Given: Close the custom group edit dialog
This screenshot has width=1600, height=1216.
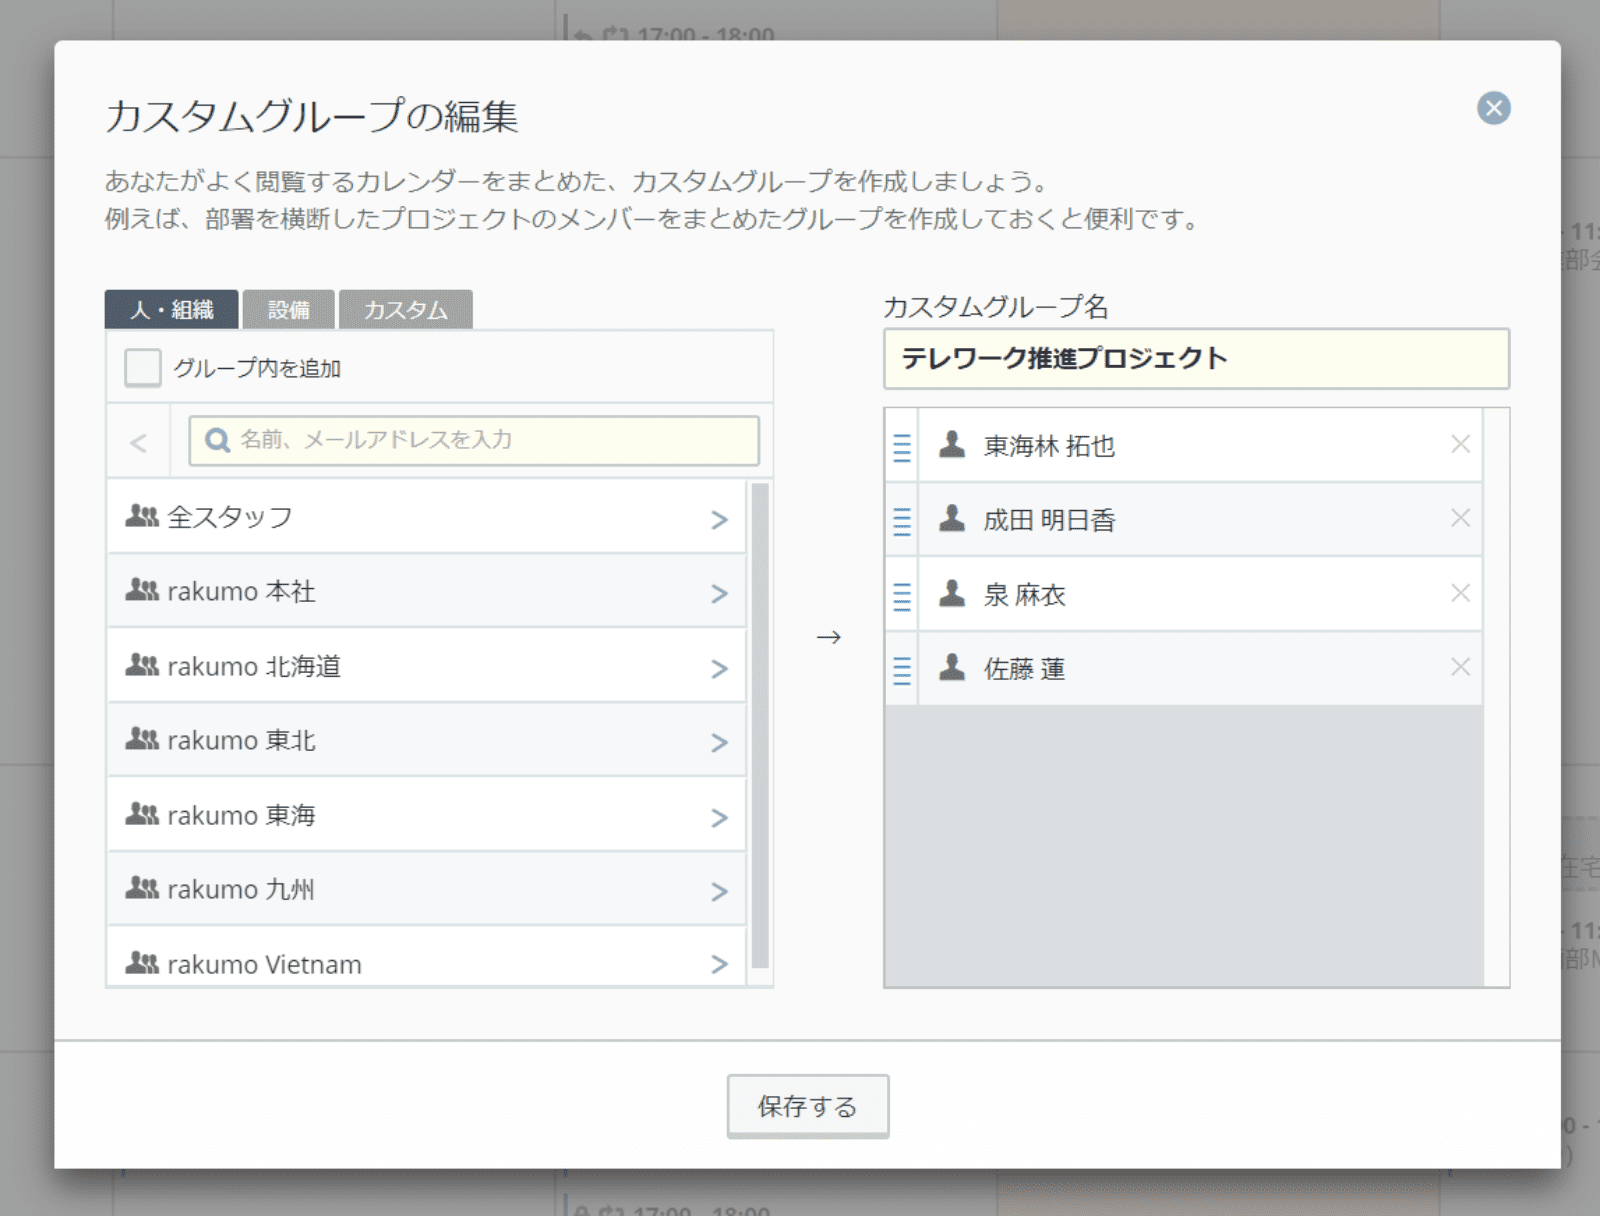Looking at the screenshot, I should click(1493, 108).
